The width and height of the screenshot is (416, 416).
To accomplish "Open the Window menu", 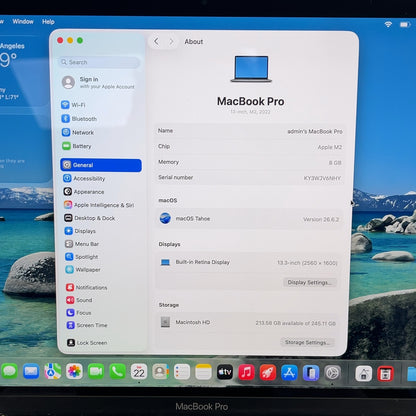I will 23,21.
